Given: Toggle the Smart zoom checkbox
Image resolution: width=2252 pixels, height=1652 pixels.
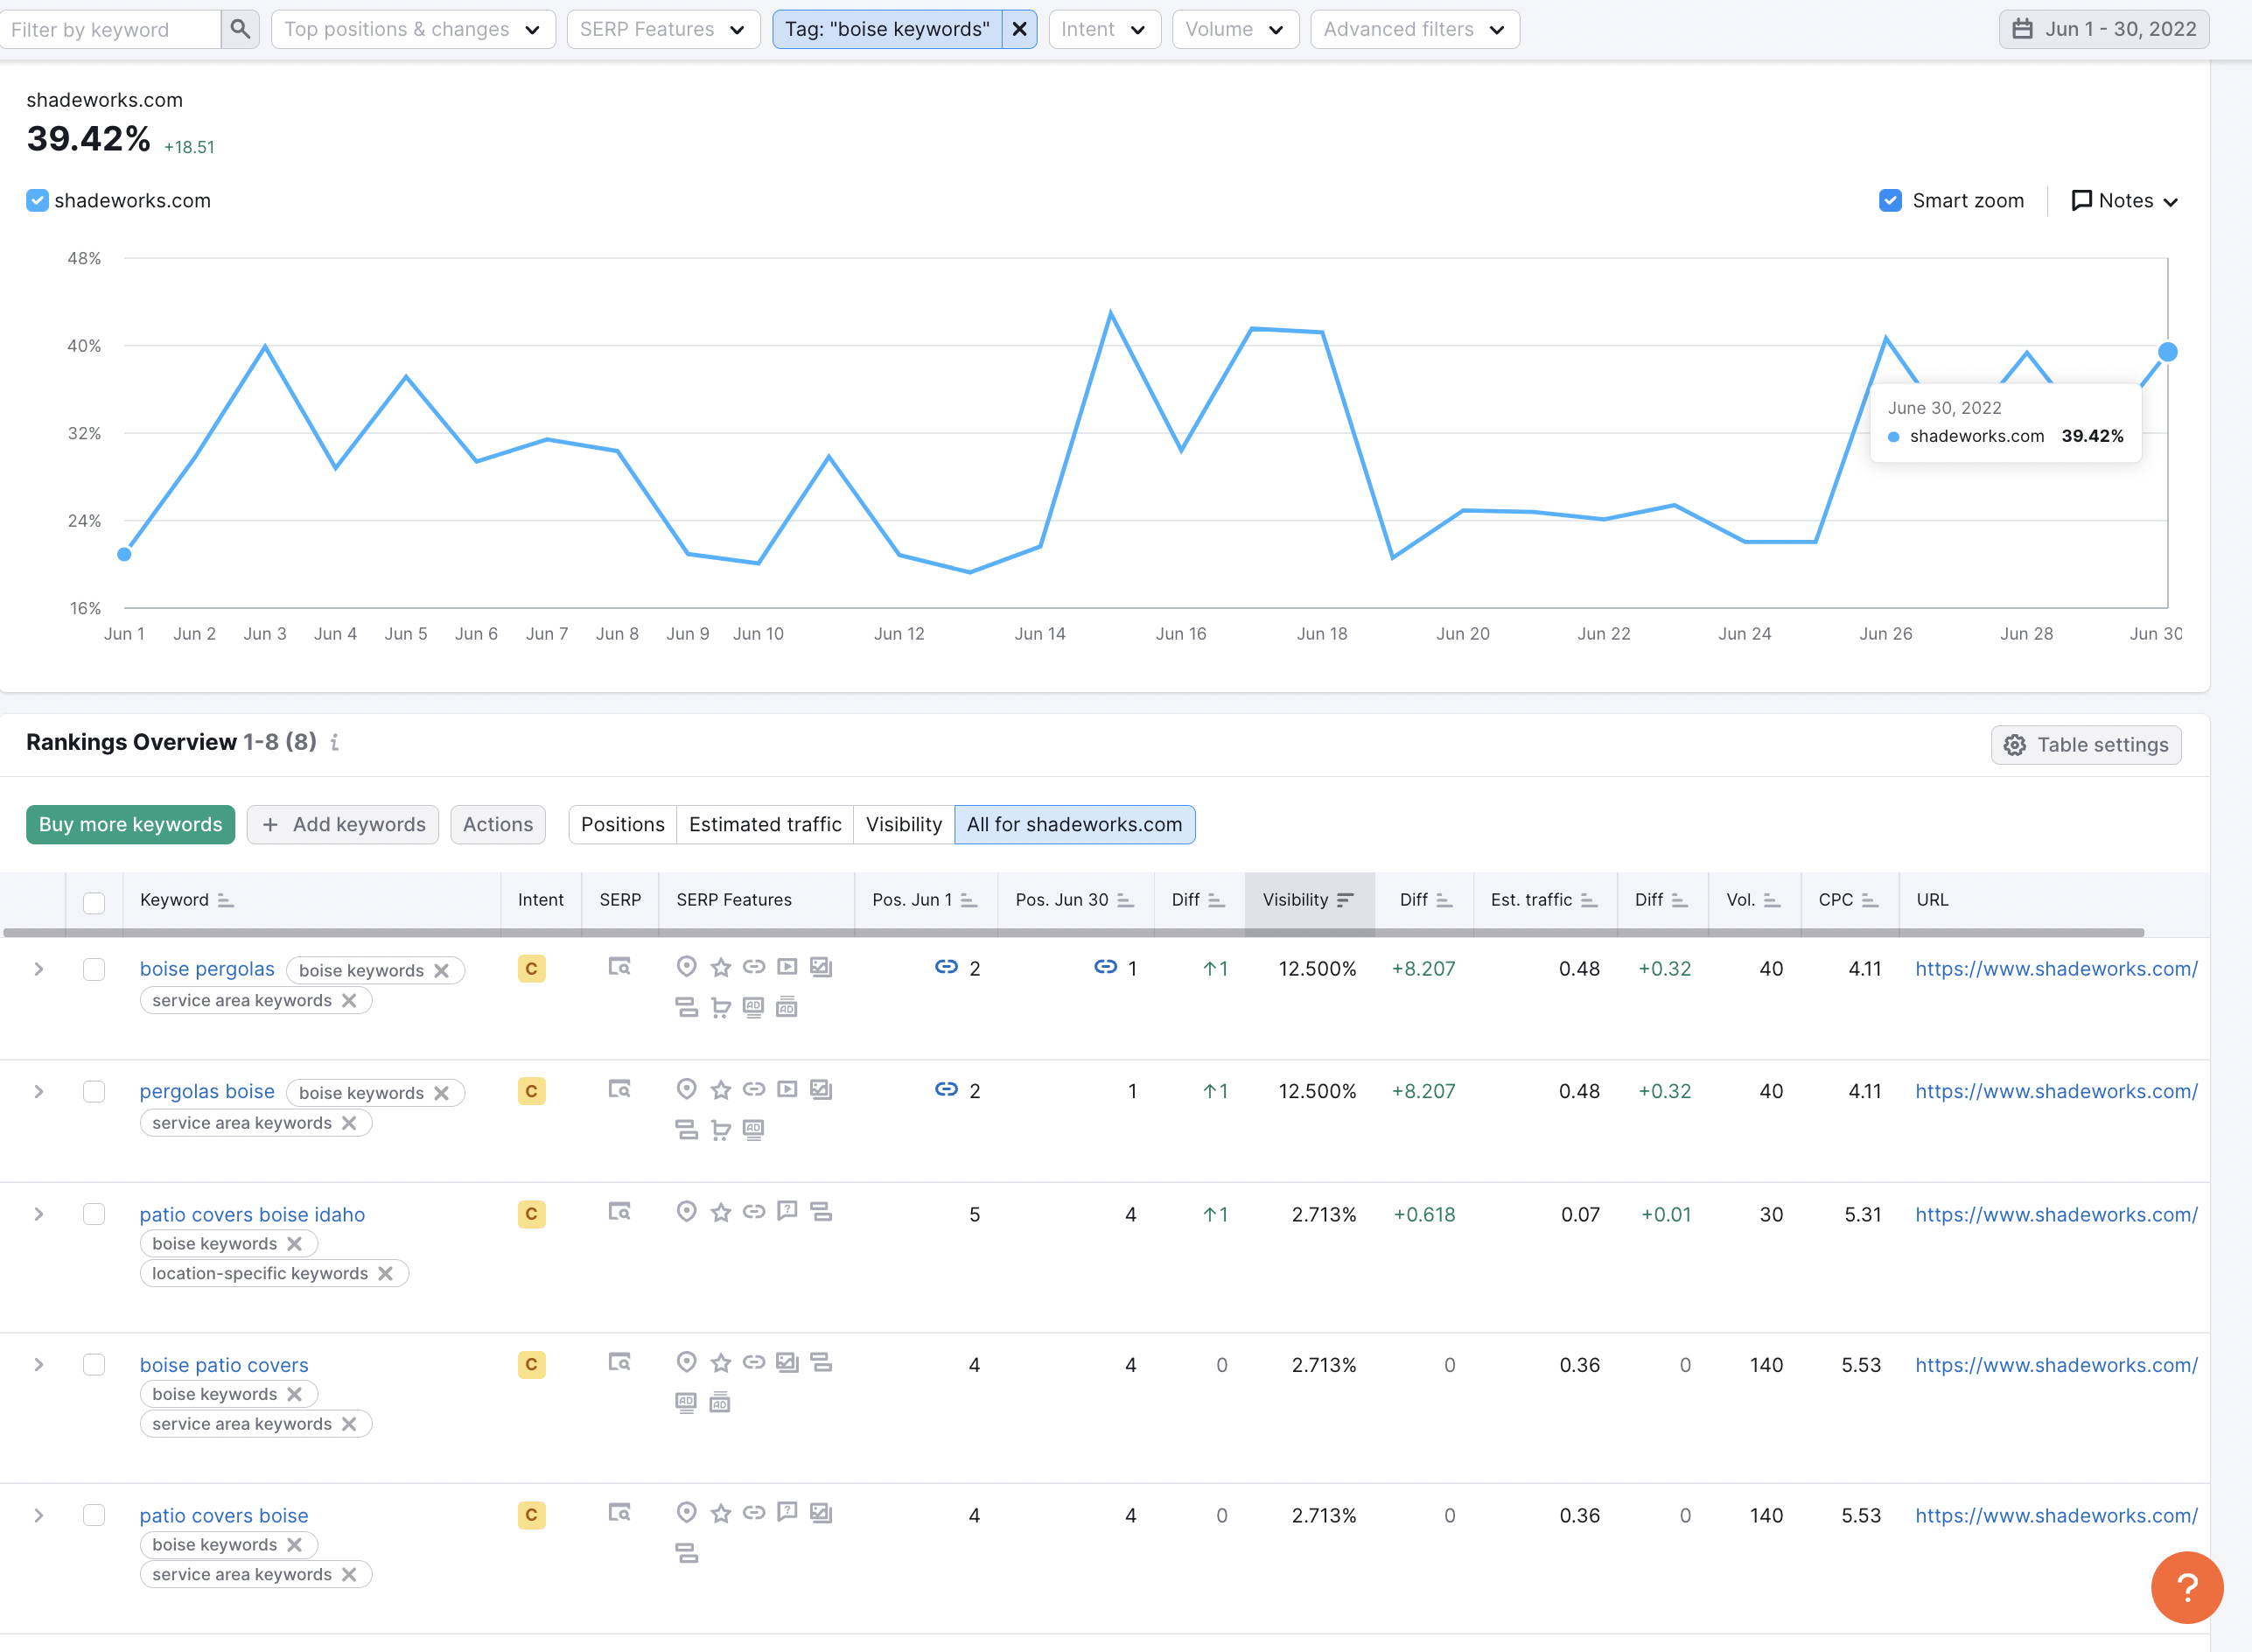Looking at the screenshot, I should tap(1890, 201).
